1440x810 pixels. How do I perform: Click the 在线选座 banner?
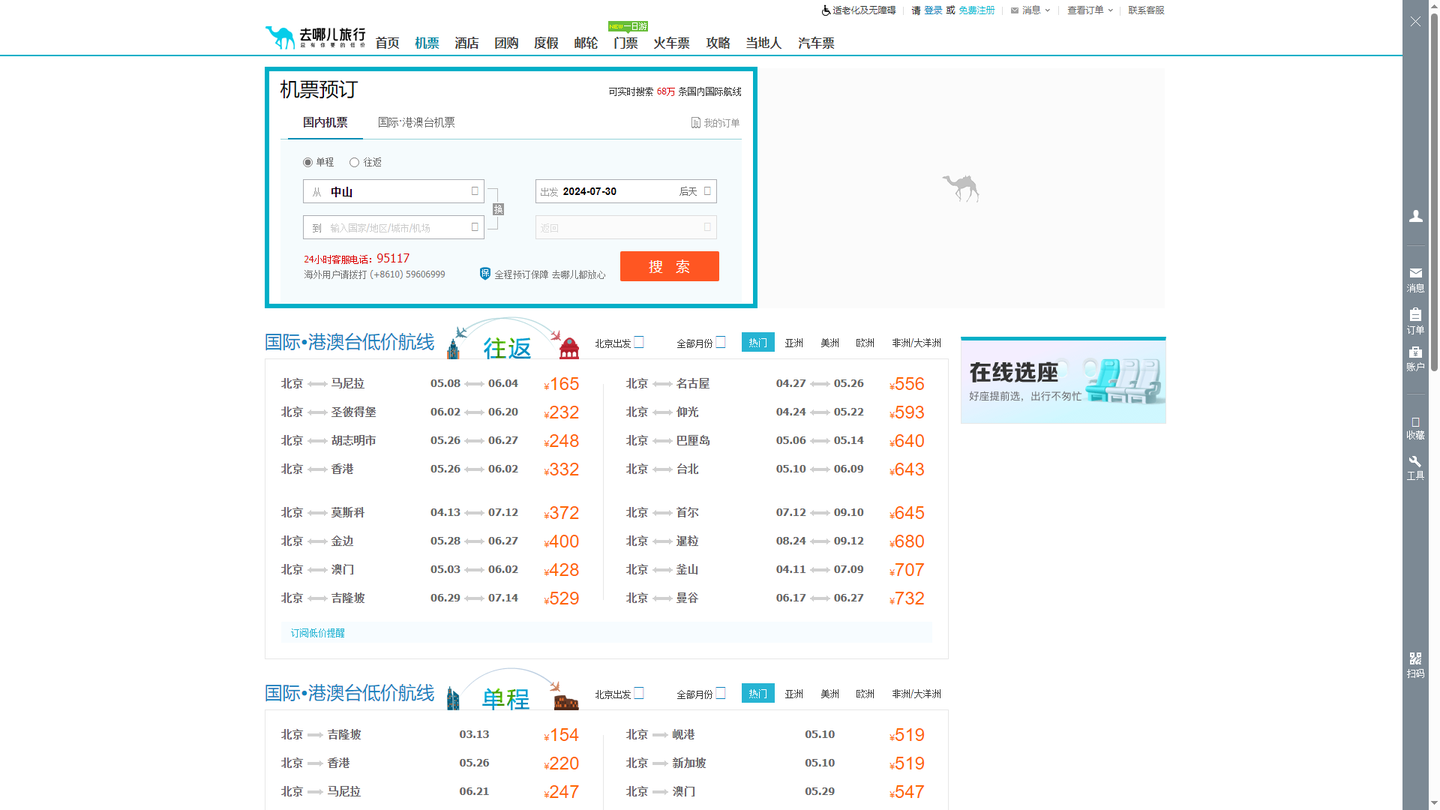1063,381
